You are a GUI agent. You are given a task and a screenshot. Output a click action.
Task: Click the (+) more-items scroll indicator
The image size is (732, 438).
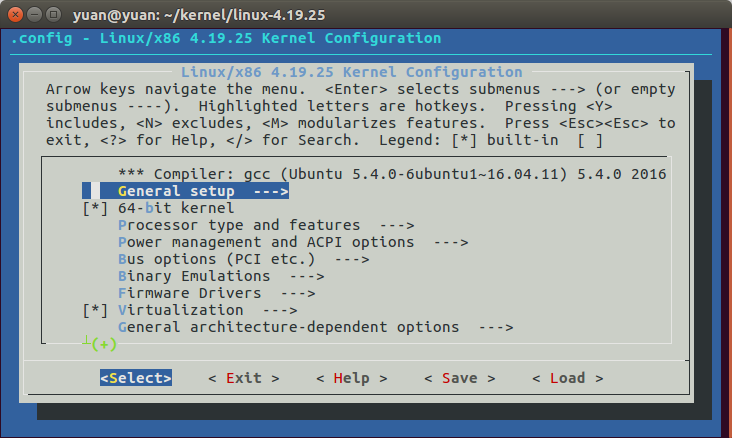[x=104, y=345]
